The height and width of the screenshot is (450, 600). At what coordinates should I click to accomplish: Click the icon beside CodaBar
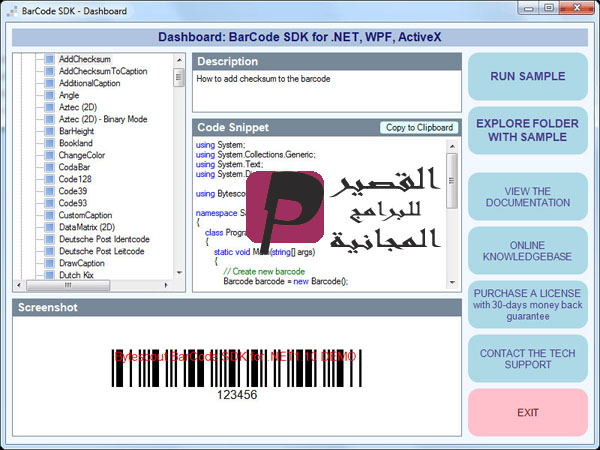point(49,167)
